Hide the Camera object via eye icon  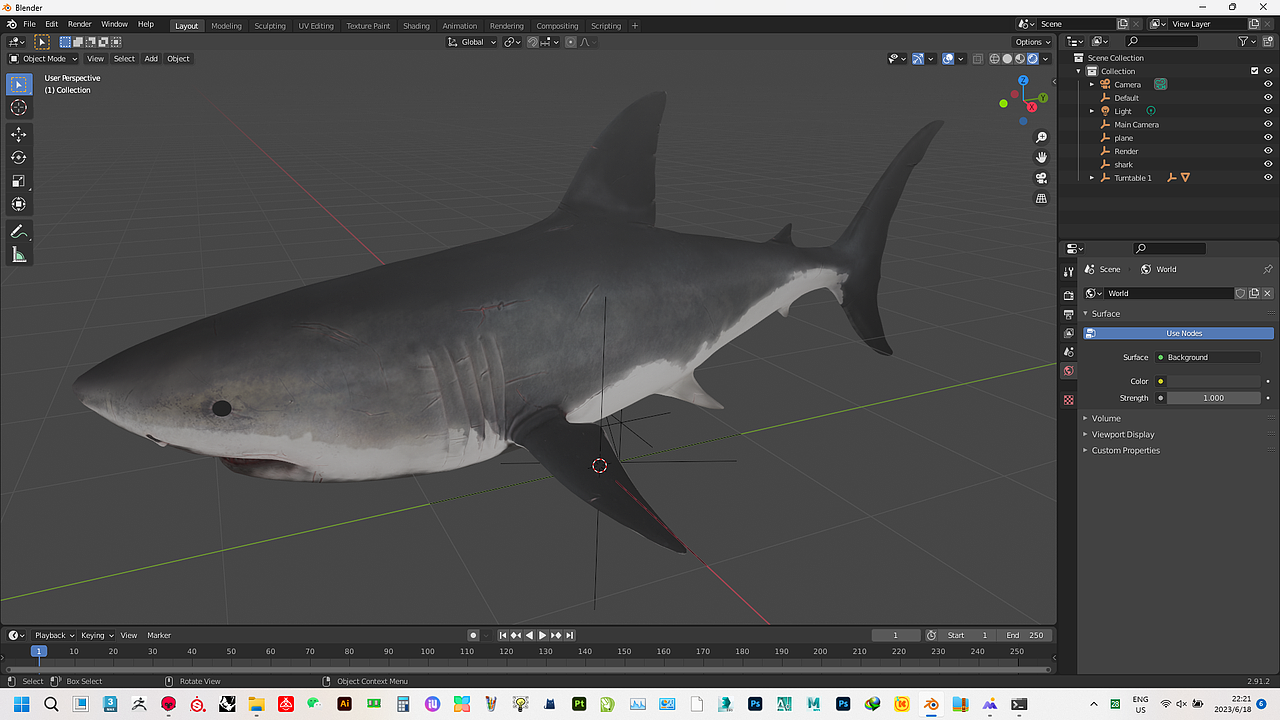[1268, 84]
